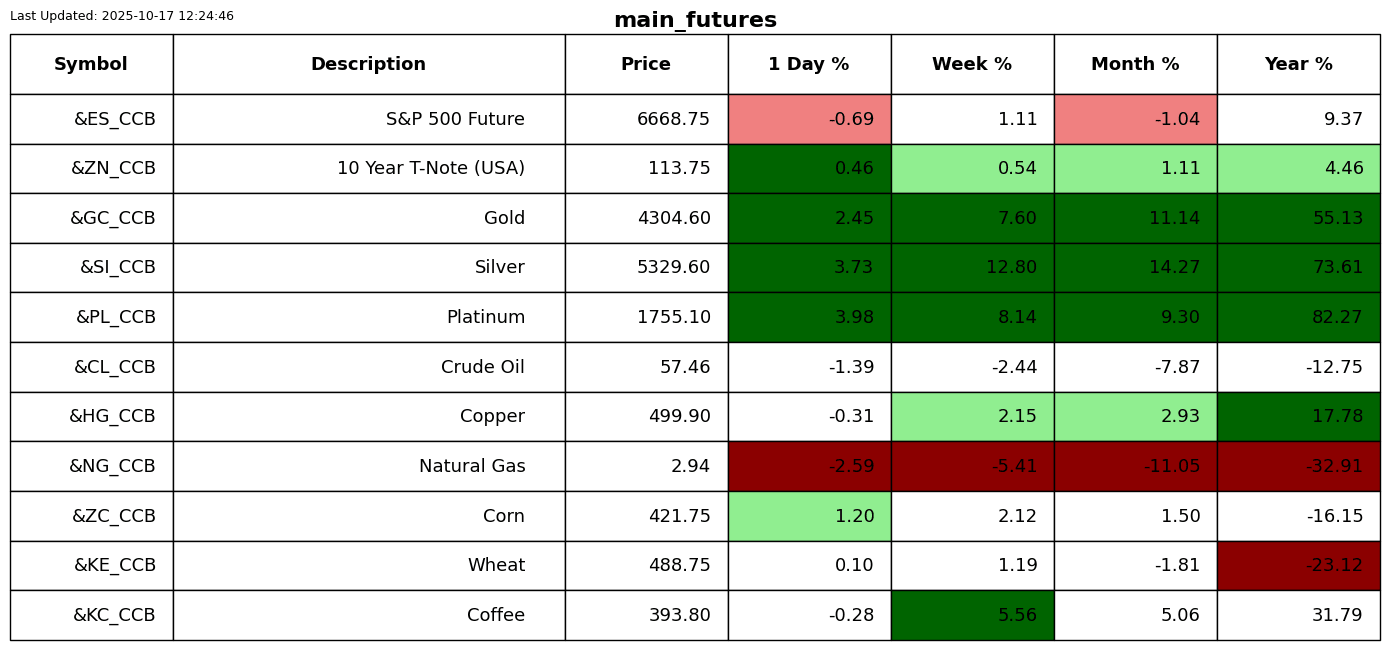1390x650 pixels.
Task: Click the Description column header
Action: point(368,64)
